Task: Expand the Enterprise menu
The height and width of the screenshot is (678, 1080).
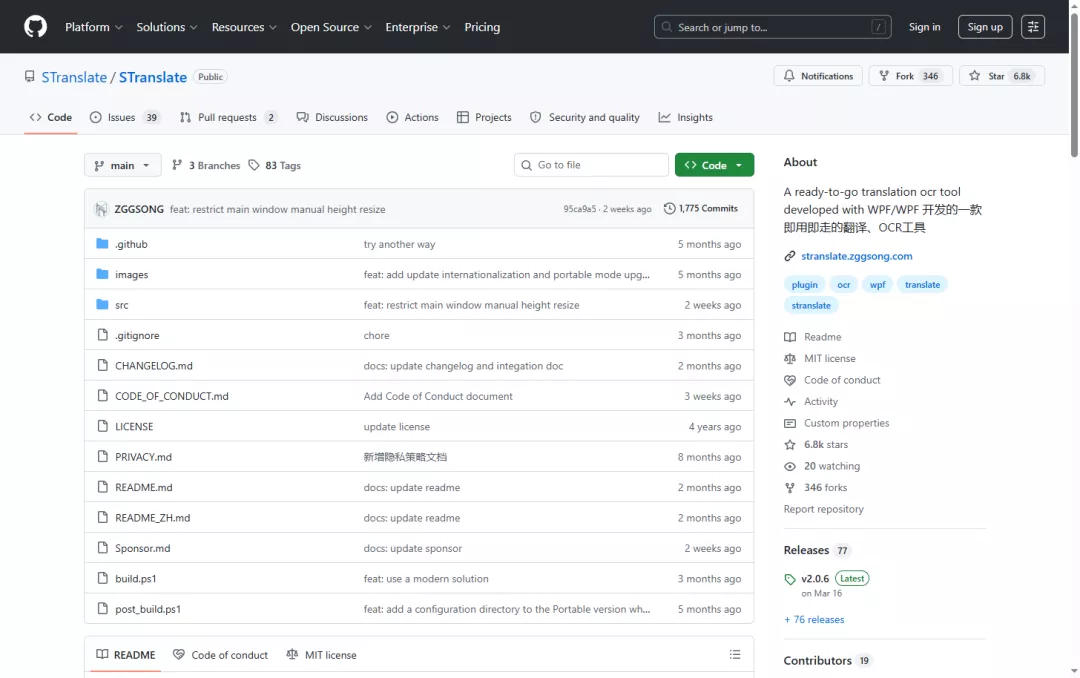Action: (417, 27)
